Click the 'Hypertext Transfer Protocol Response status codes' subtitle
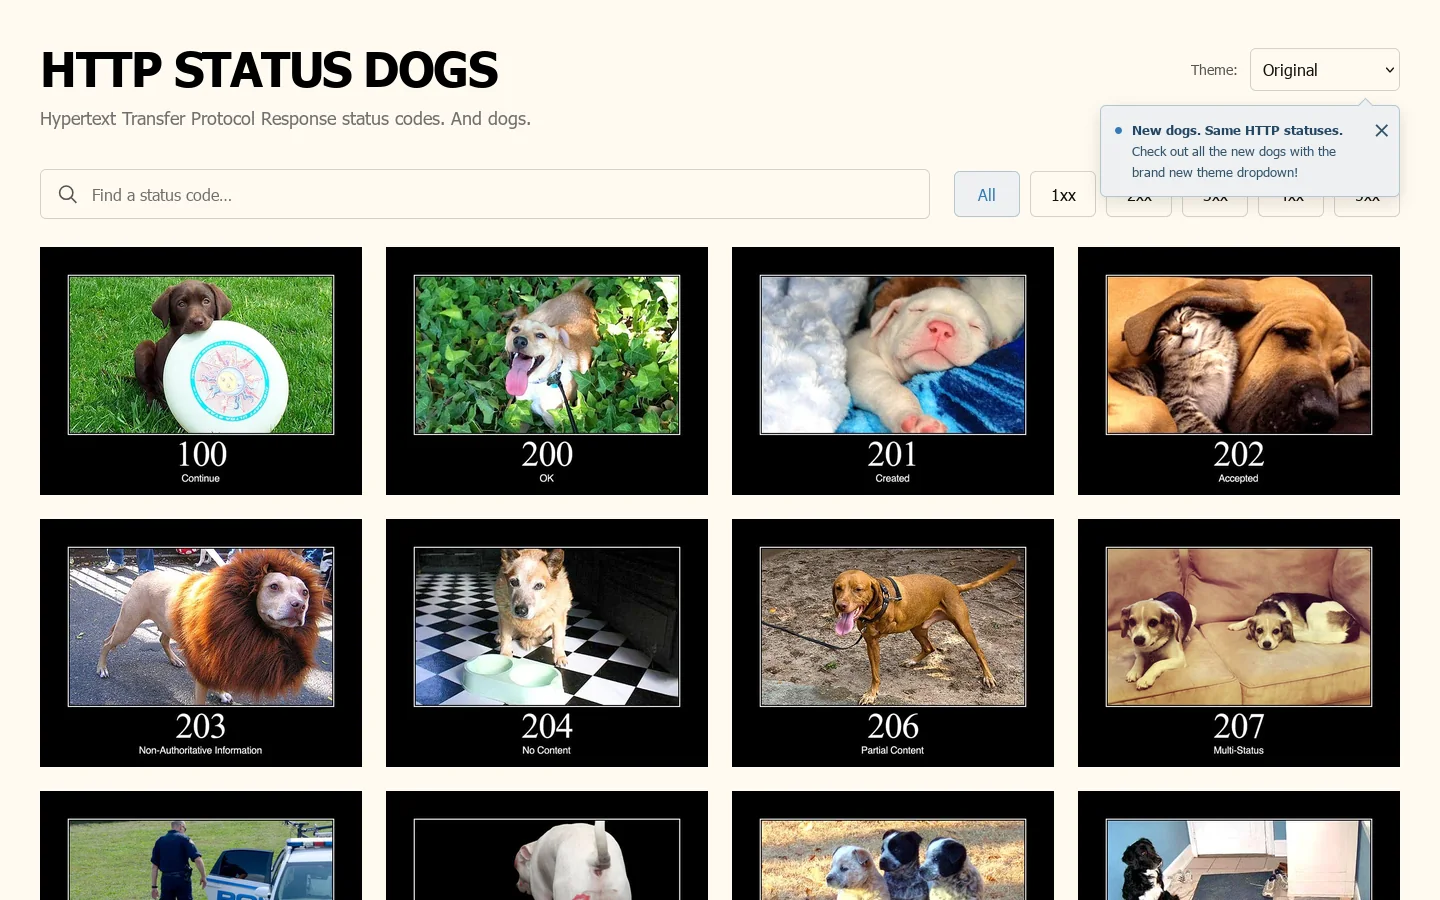Screen dimensions: 1440x900 coord(285,119)
